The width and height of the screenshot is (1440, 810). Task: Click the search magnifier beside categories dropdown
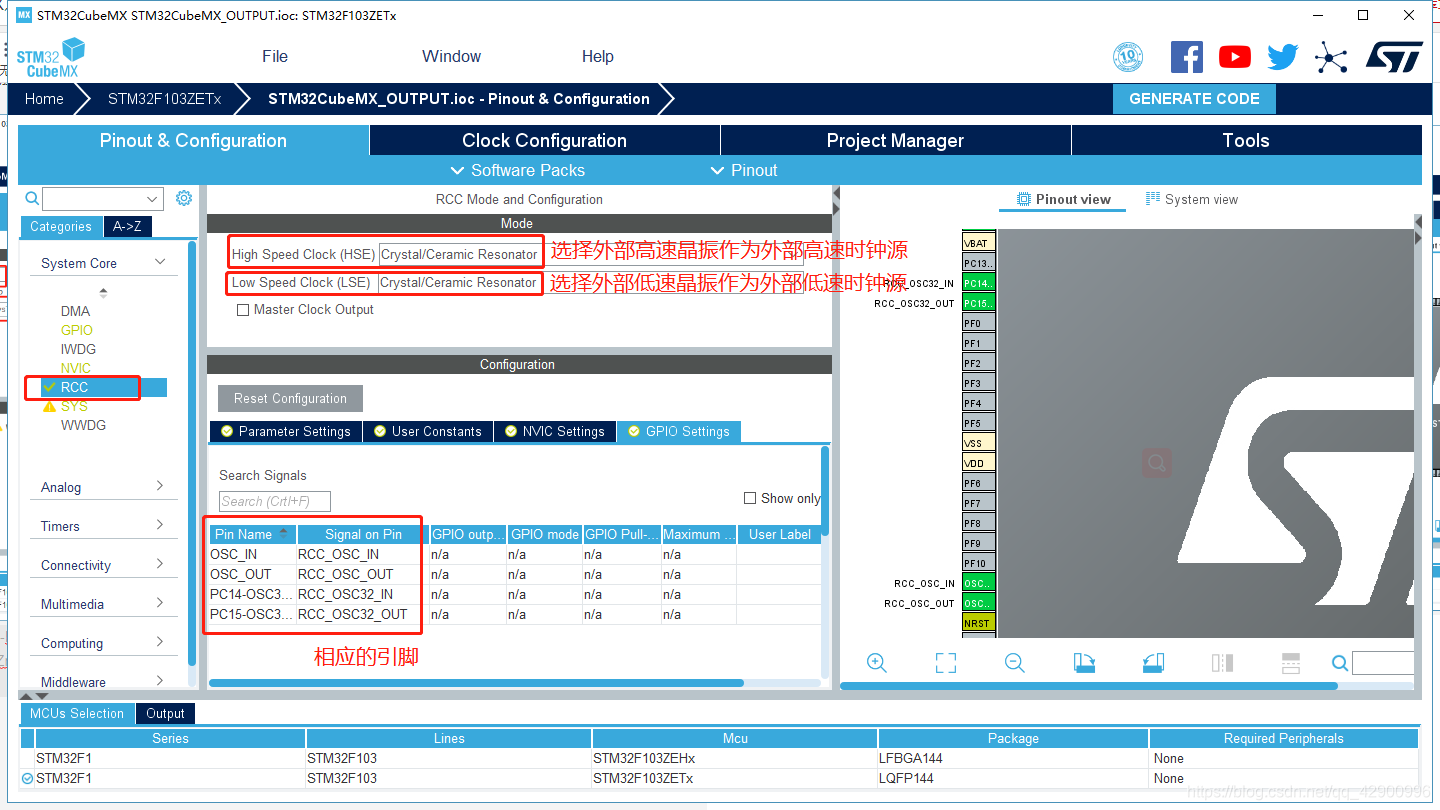(x=32, y=199)
